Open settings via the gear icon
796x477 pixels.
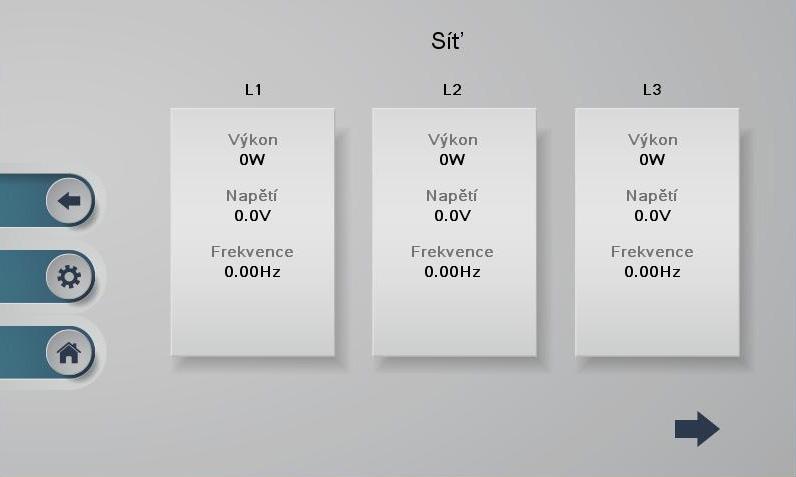tap(70, 277)
